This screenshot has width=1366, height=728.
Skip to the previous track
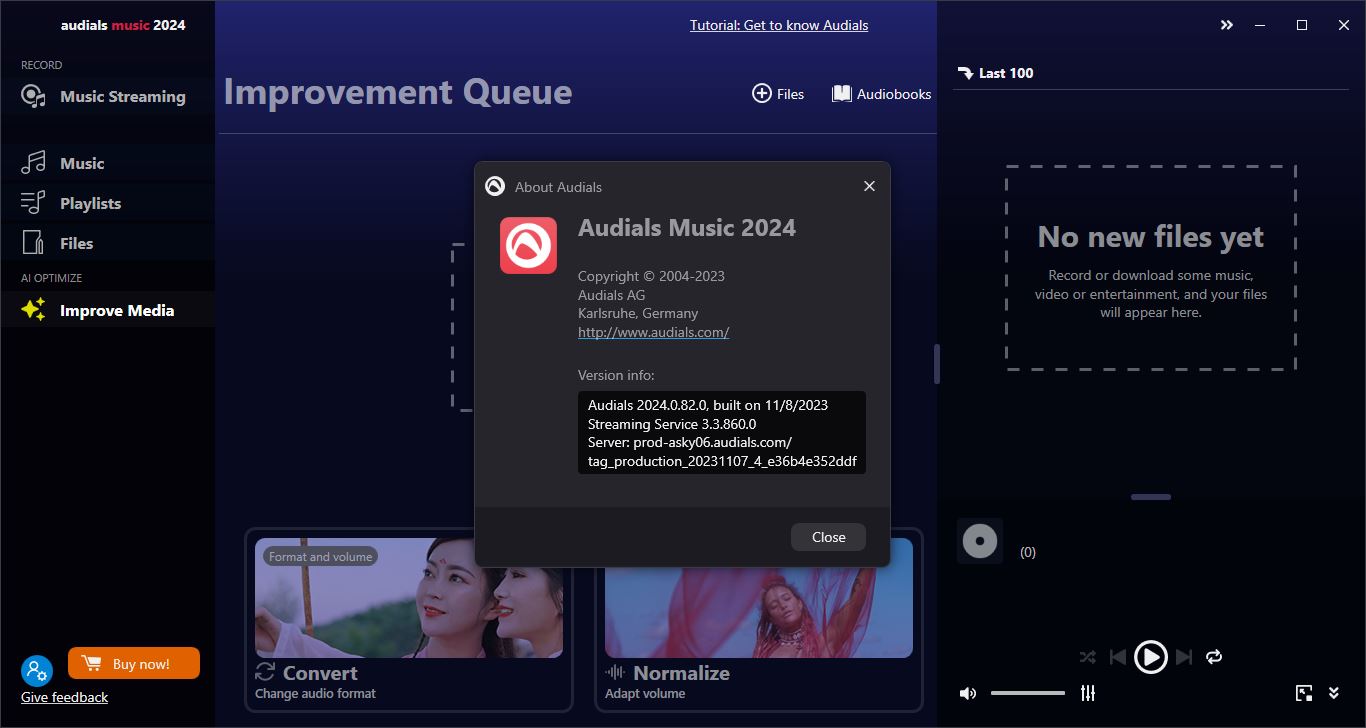point(1118,657)
